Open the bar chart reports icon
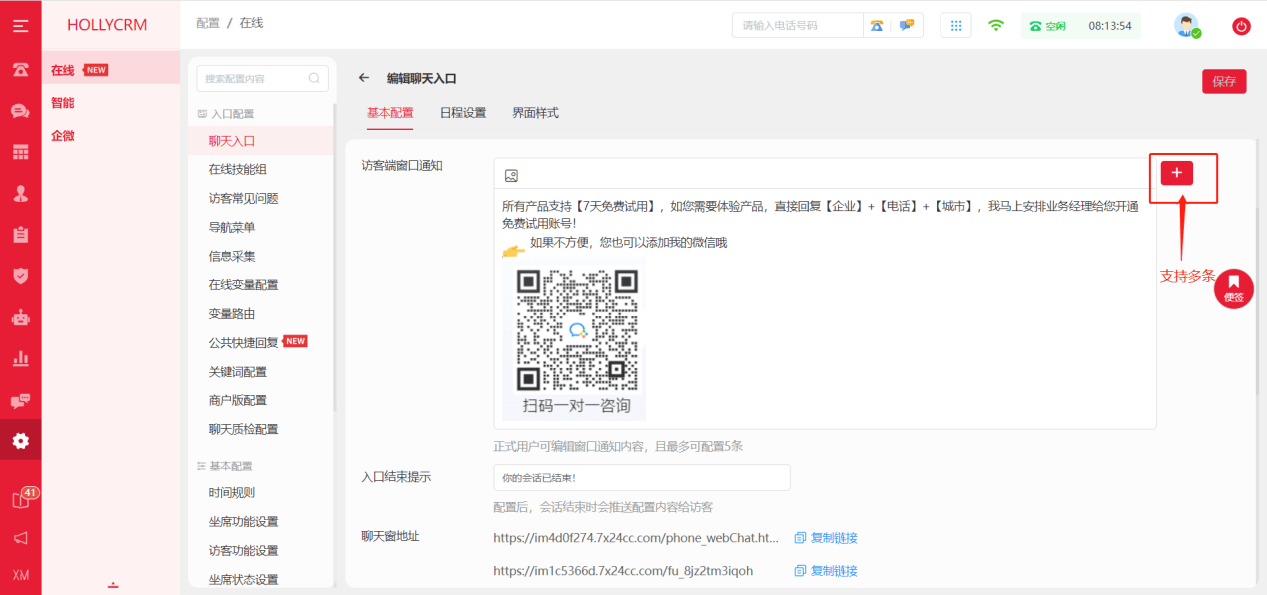This screenshot has width=1267, height=595. pos(20,358)
